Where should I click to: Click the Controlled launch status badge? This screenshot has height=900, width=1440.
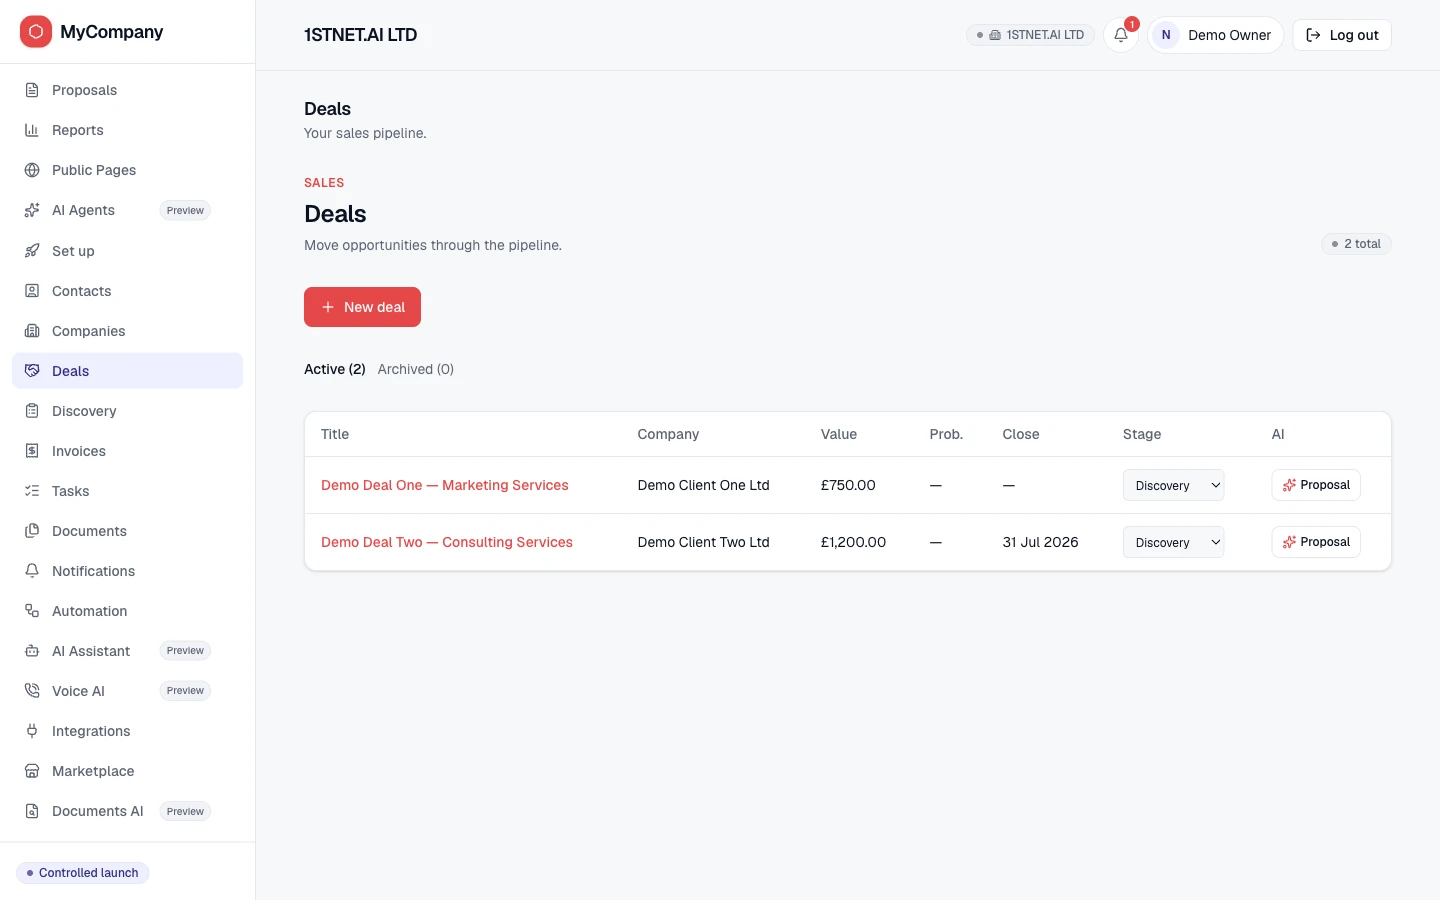click(83, 873)
